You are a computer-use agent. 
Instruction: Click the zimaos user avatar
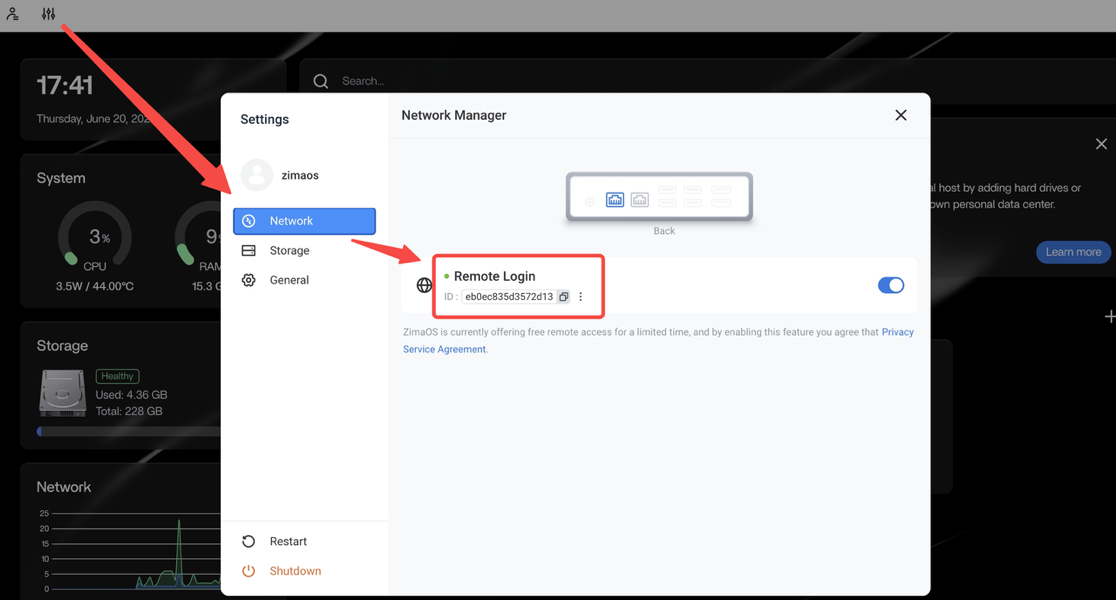pos(257,175)
